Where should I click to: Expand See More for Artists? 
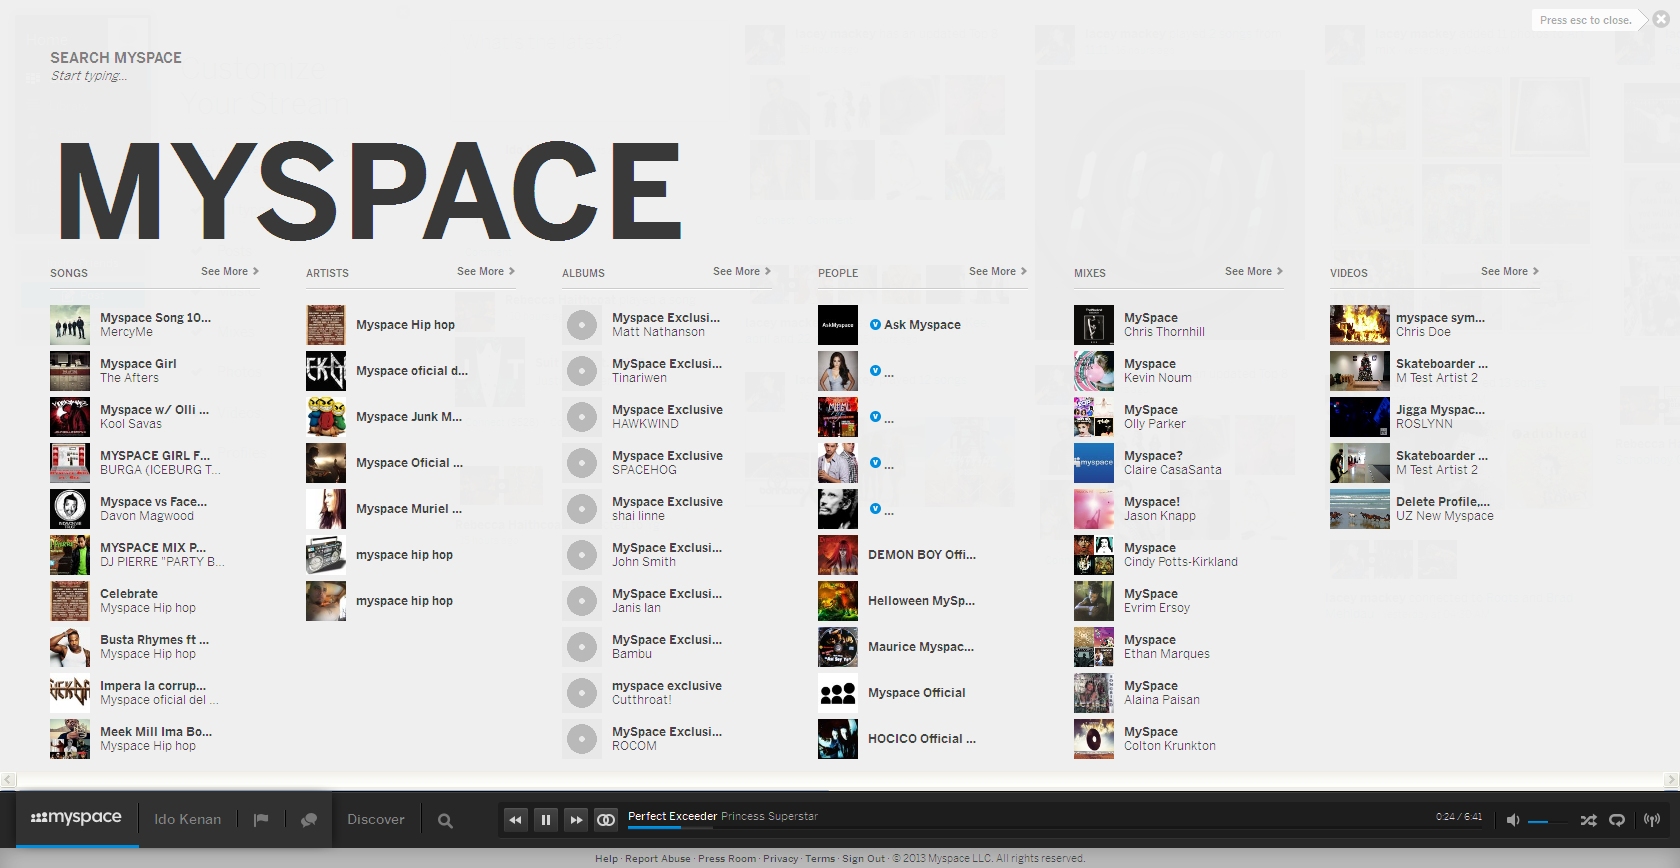[486, 271]
